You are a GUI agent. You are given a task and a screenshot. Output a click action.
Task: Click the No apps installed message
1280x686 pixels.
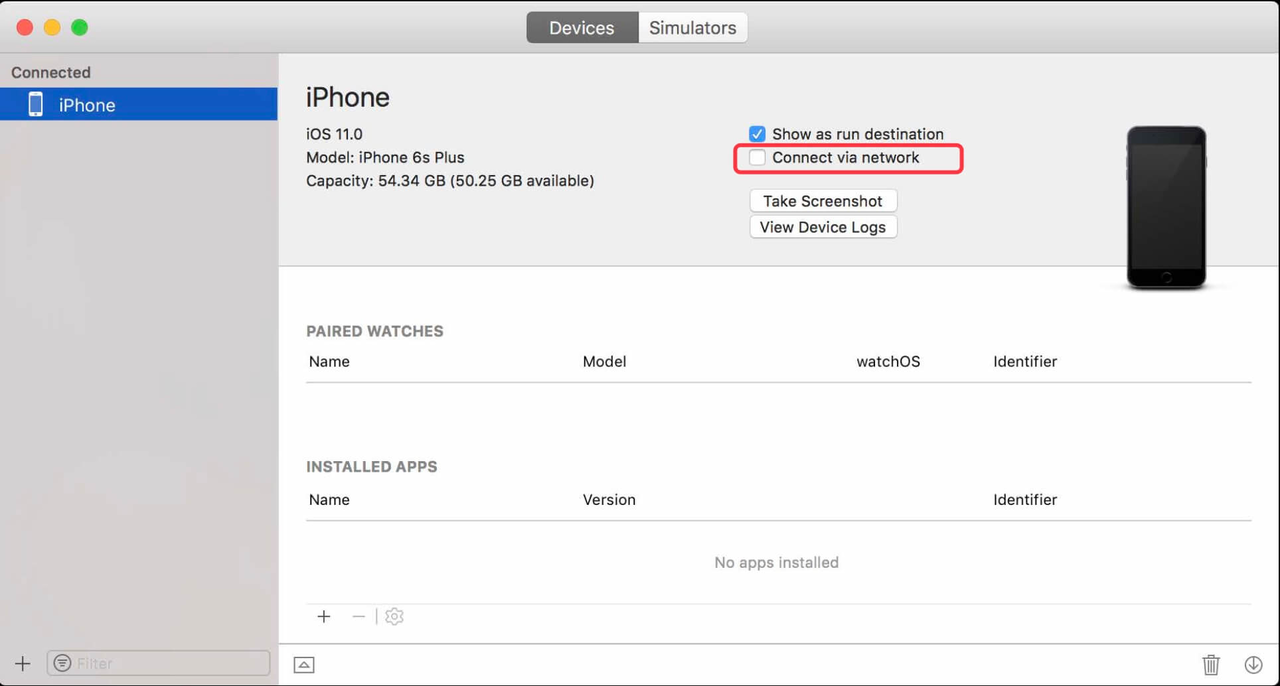[x=777, y=562]
